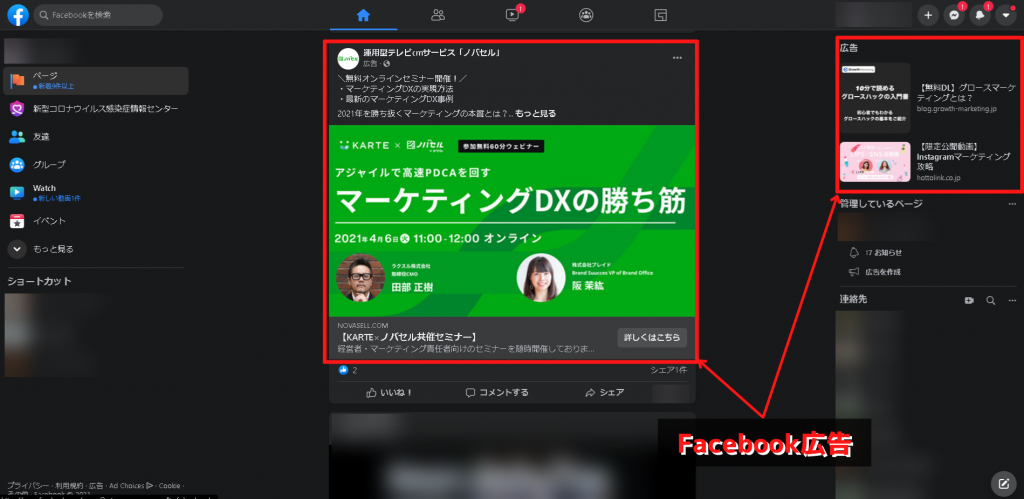
Task: Open the Watch tab in top navigation
Action: point(513,15)
